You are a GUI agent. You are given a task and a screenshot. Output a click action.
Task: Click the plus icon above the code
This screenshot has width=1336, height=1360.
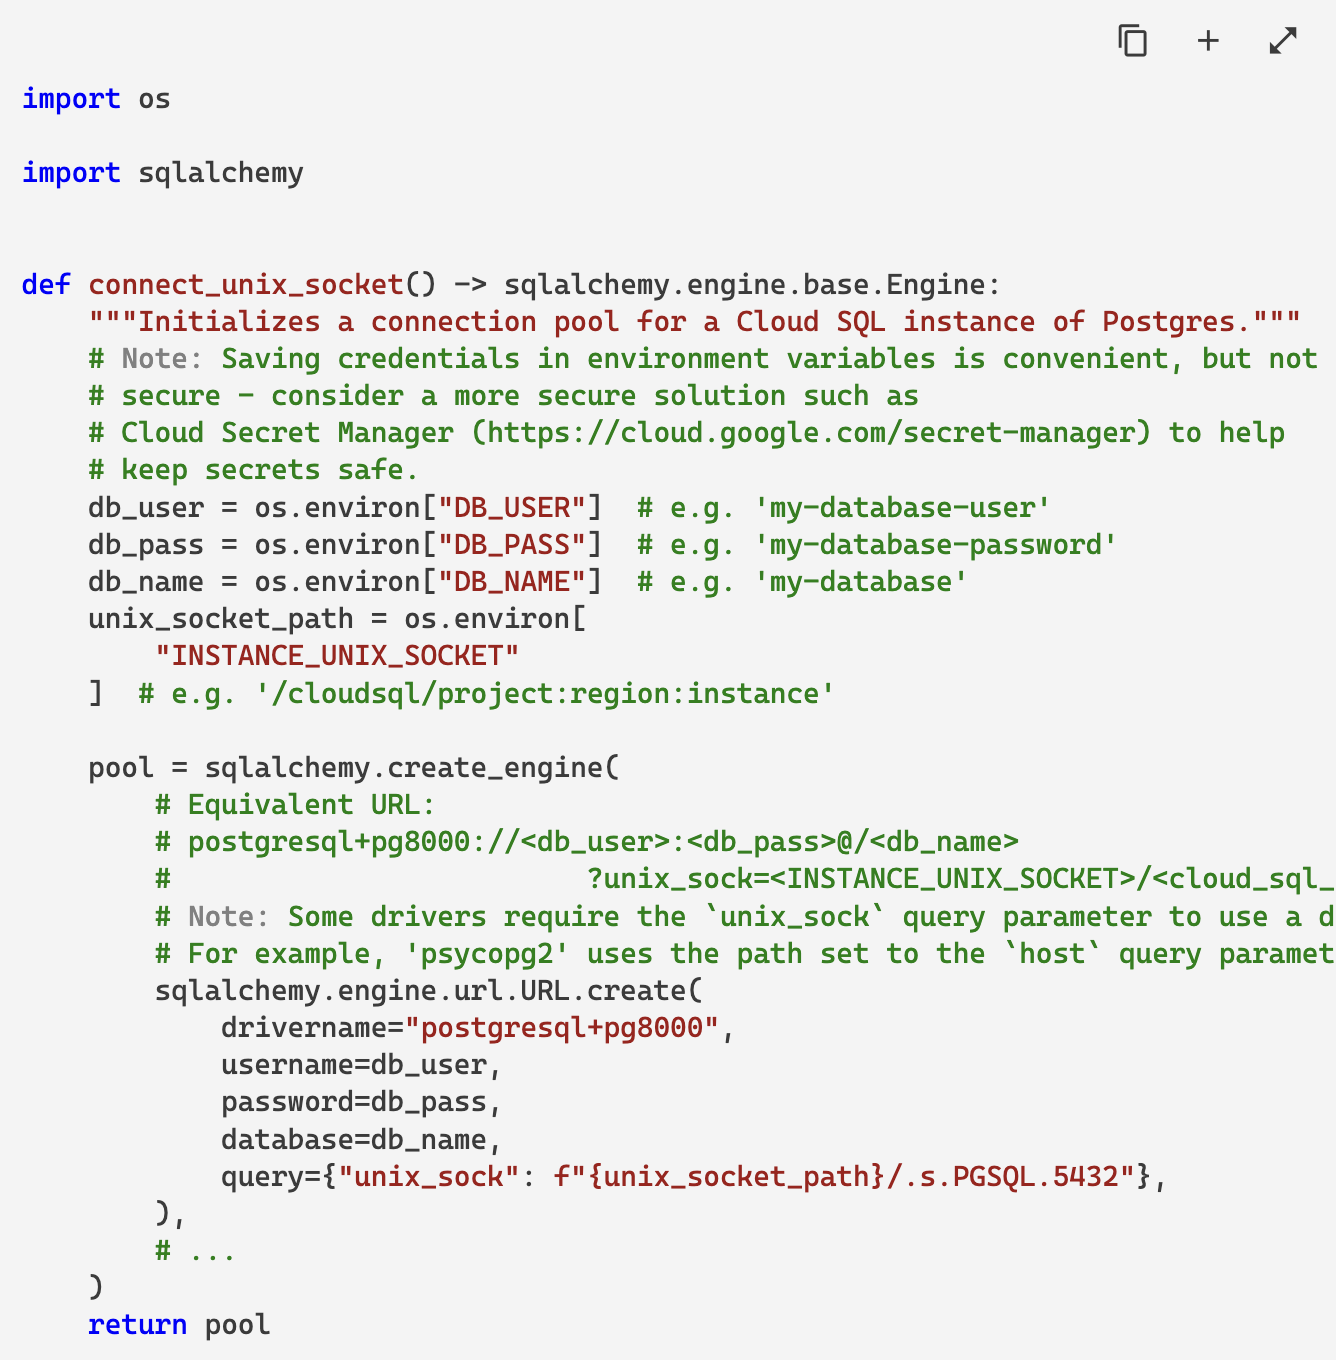coord(1208,41)
